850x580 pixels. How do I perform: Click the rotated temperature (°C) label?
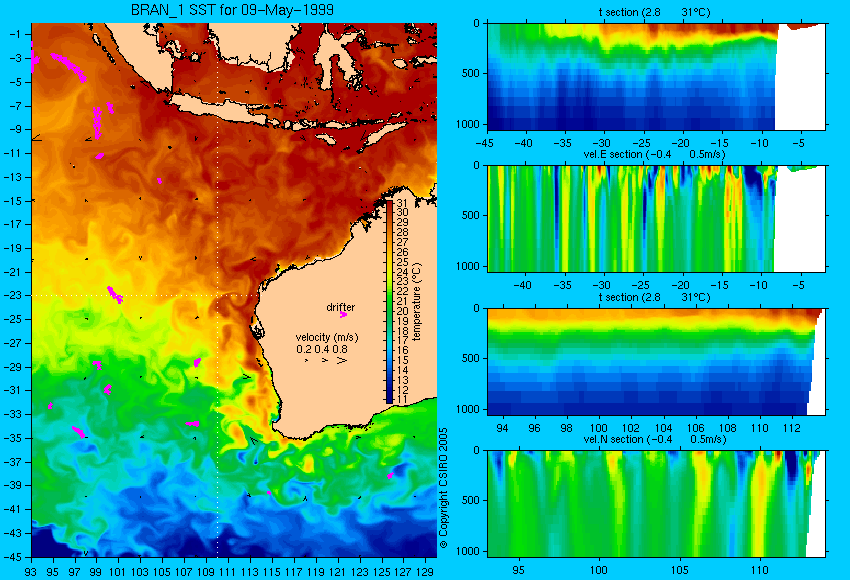(x=416, y=302)
